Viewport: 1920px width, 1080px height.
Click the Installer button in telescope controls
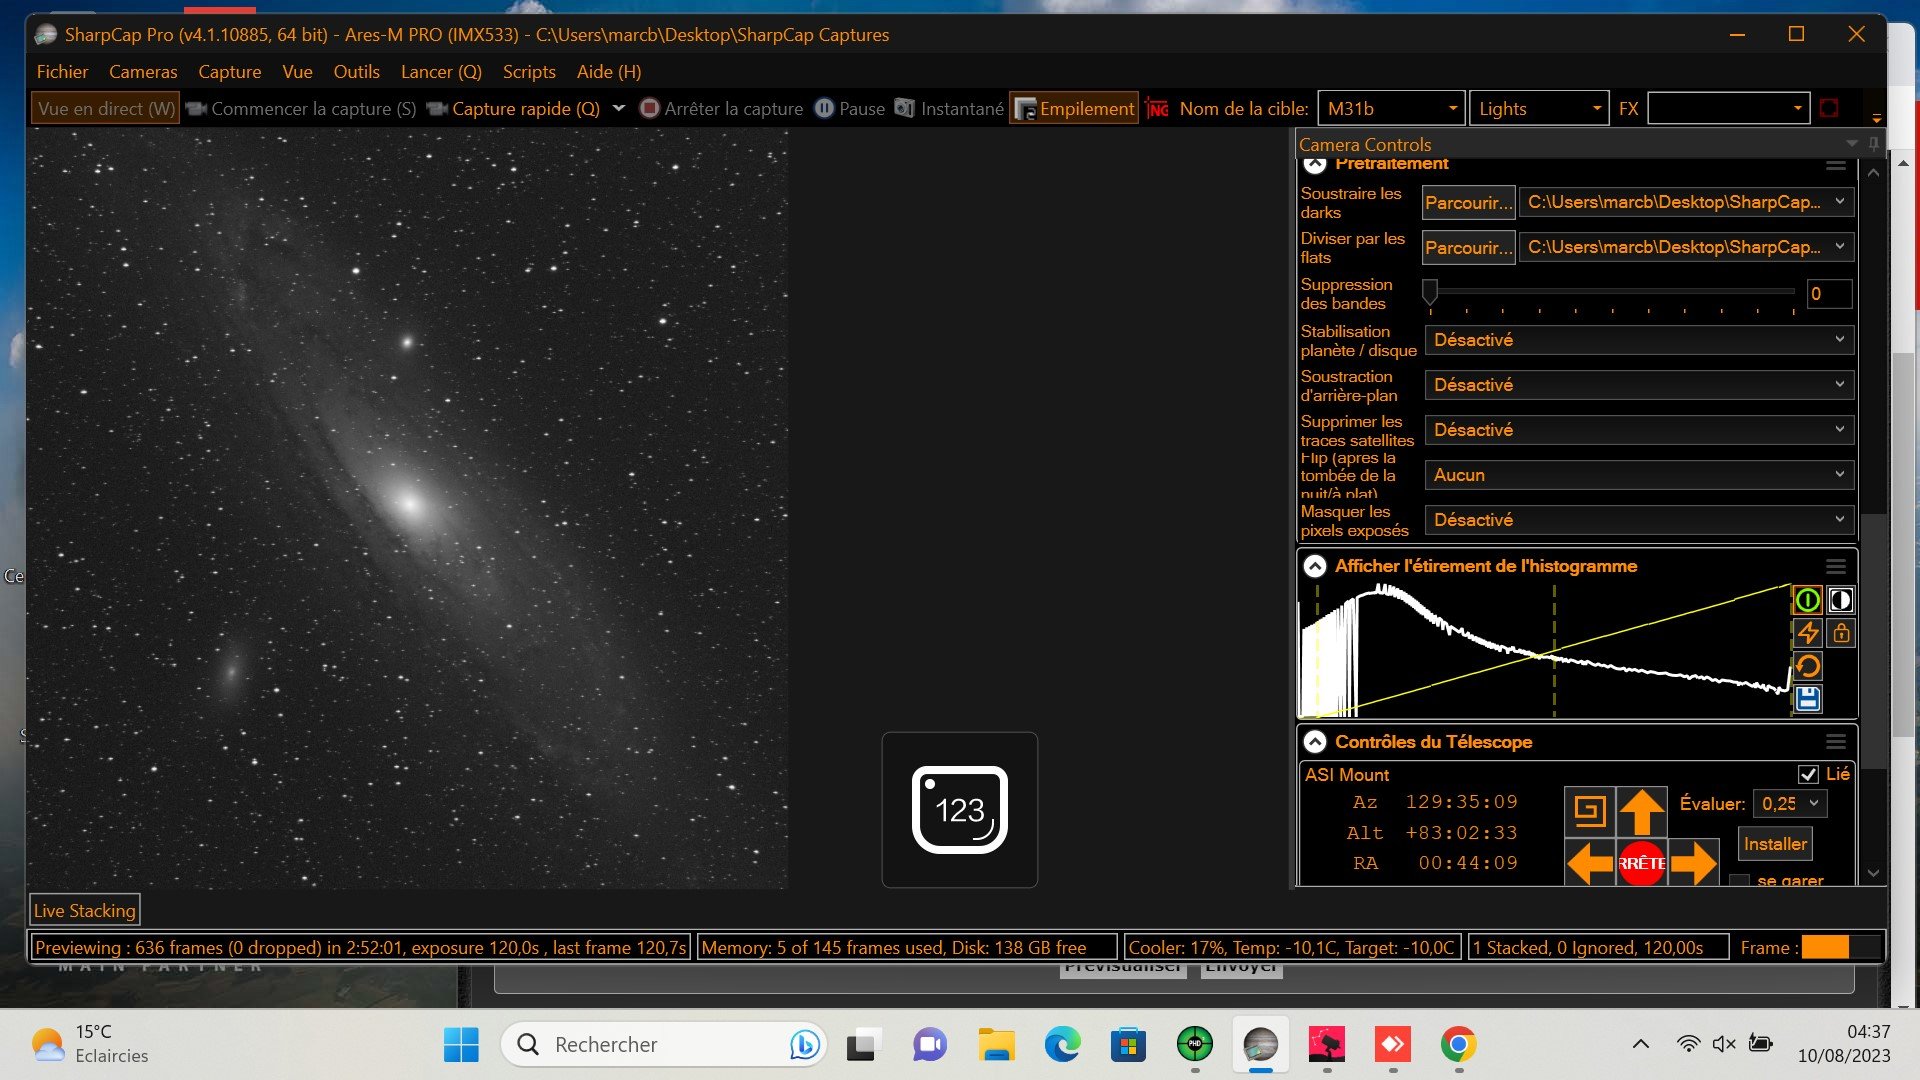point(1775,844)
